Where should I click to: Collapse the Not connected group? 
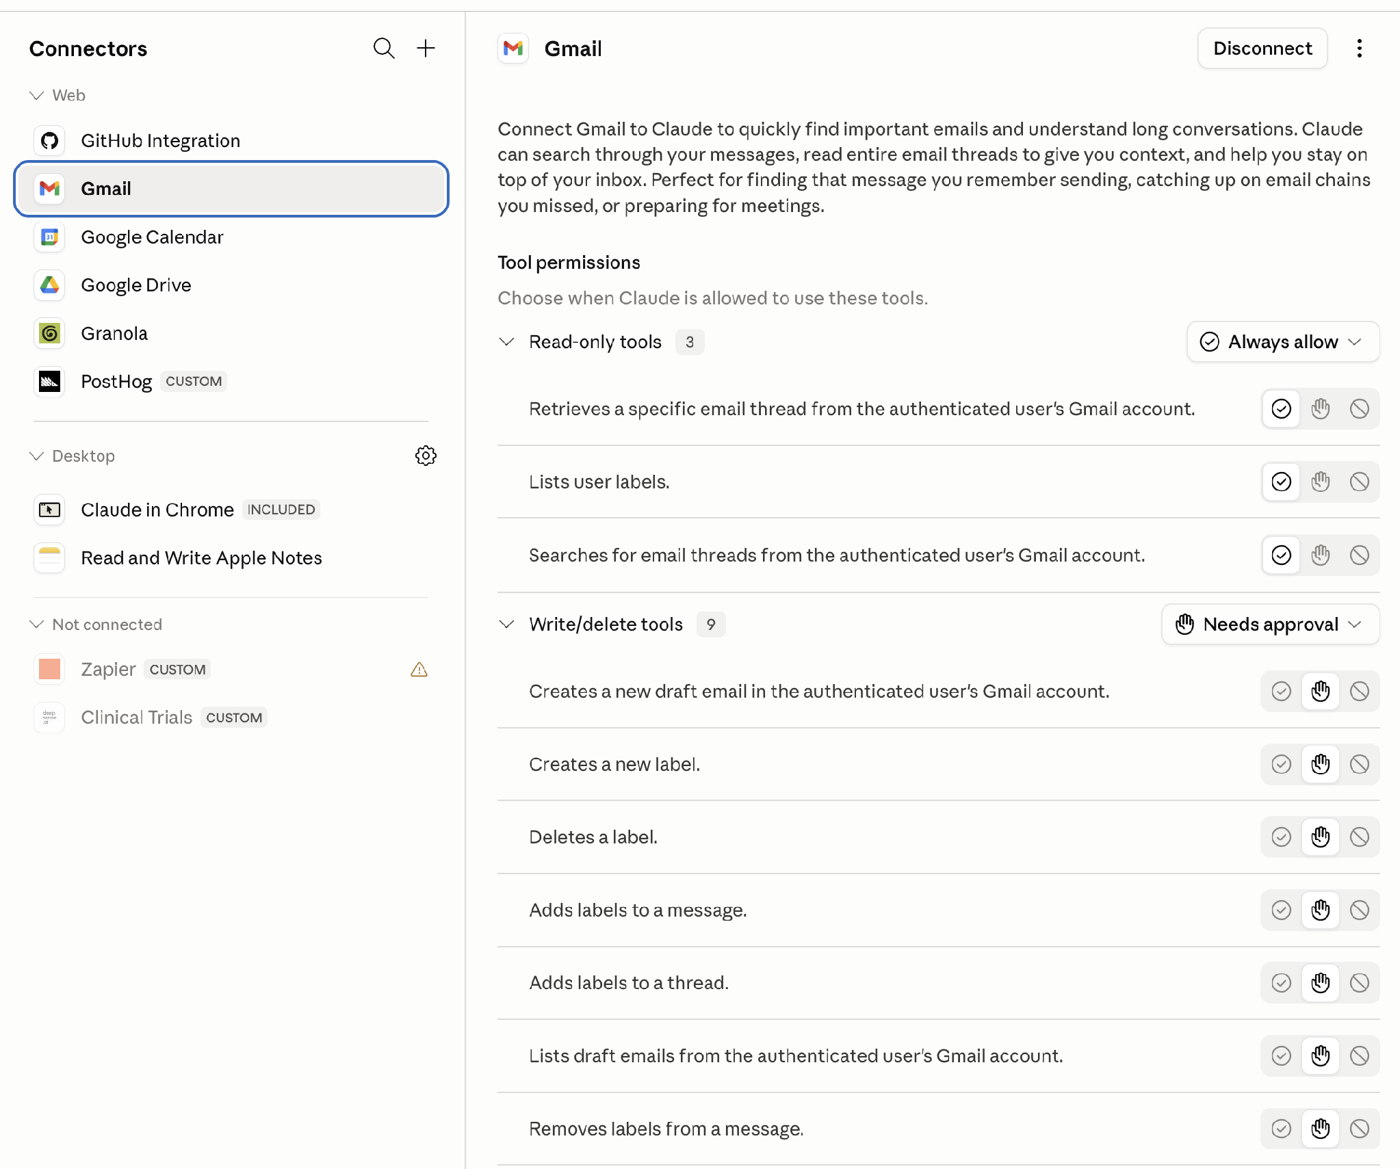37,624
